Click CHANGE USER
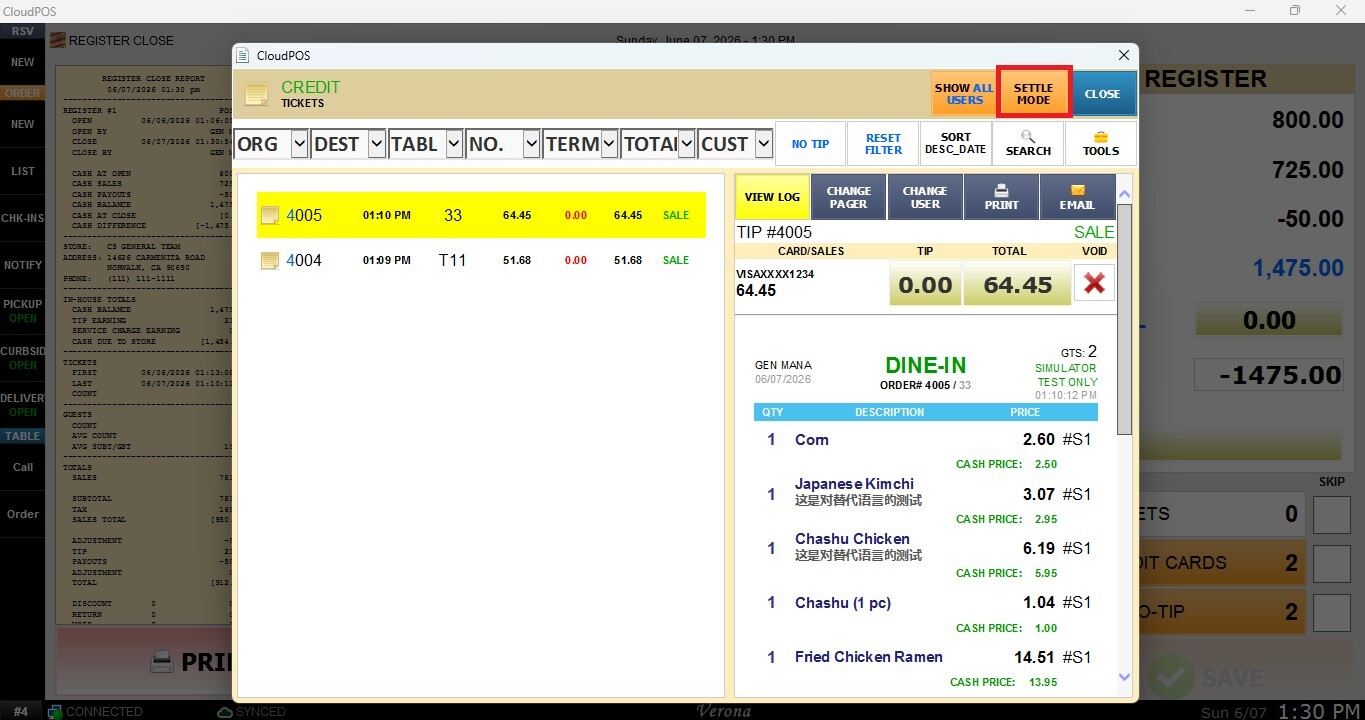Image resolution: width=1365 pixels, height=720 pixels. pyautogui.click(x=925, y=197)
